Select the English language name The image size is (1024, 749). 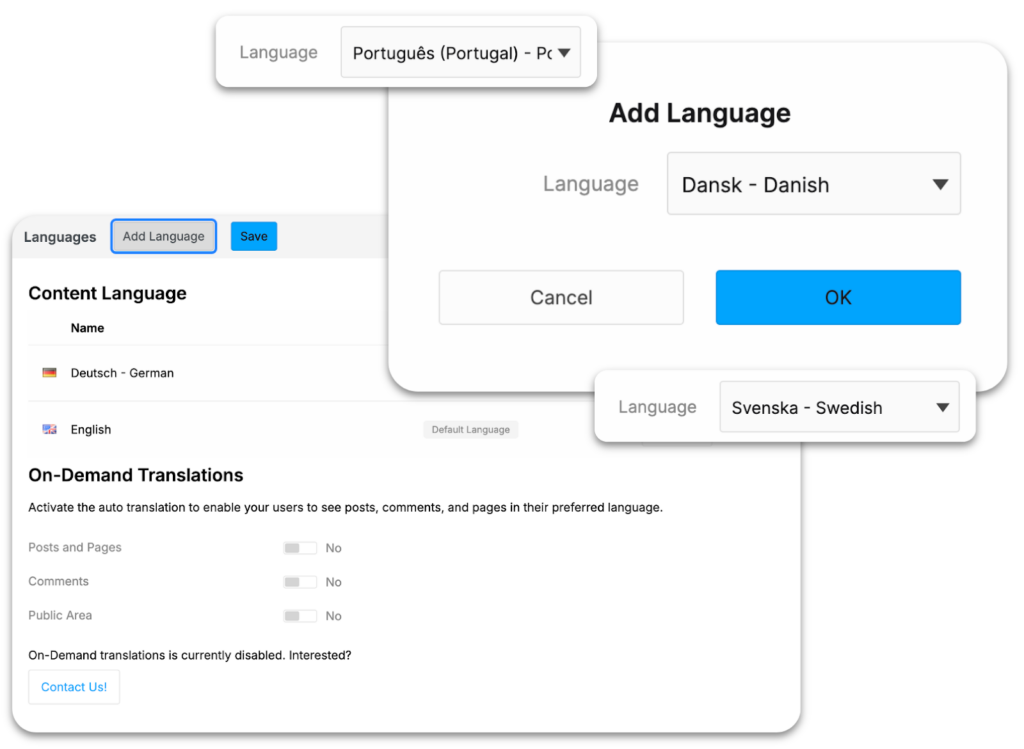click(91, 430)
